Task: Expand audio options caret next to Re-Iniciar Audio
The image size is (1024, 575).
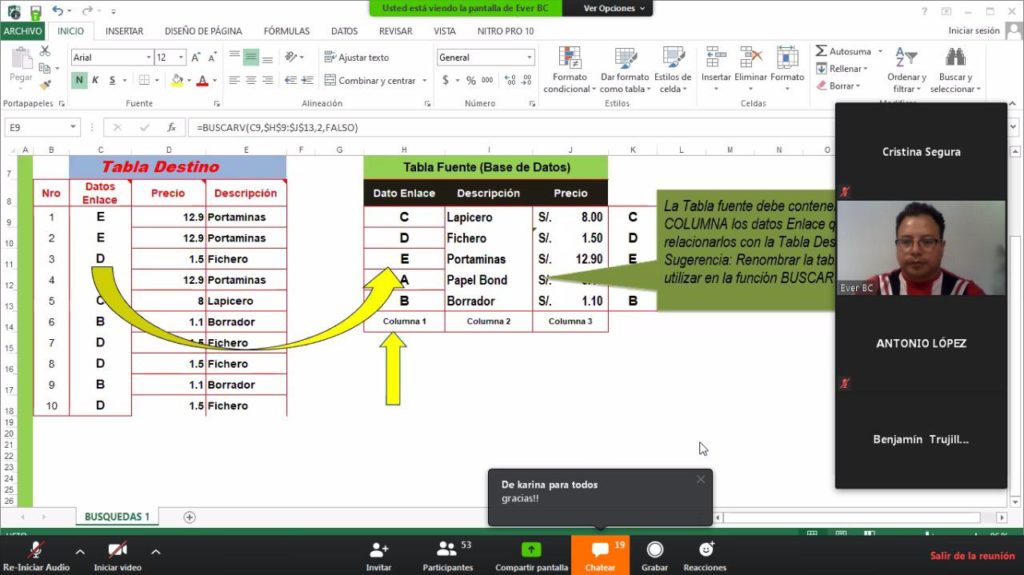Action: (x=80, y=552)
